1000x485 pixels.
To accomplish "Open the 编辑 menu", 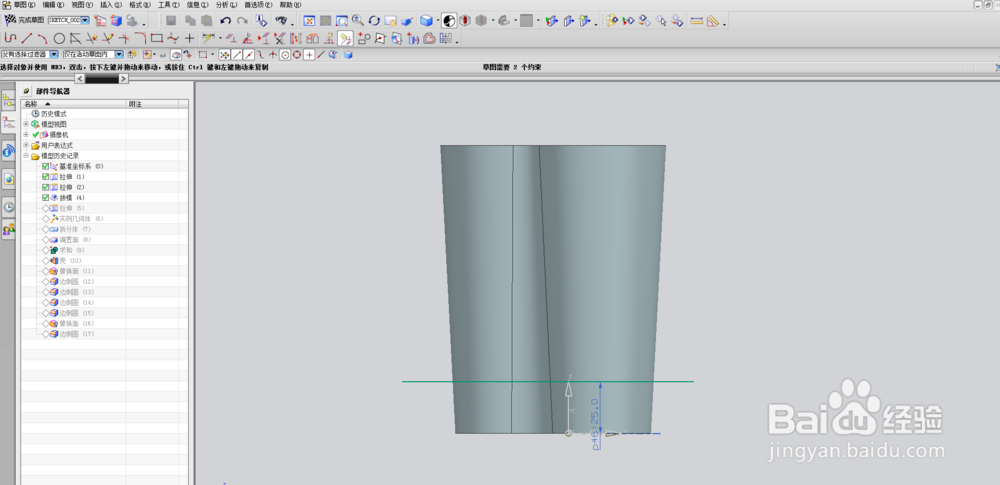I will pyautogui.click(x=54, y=4).
